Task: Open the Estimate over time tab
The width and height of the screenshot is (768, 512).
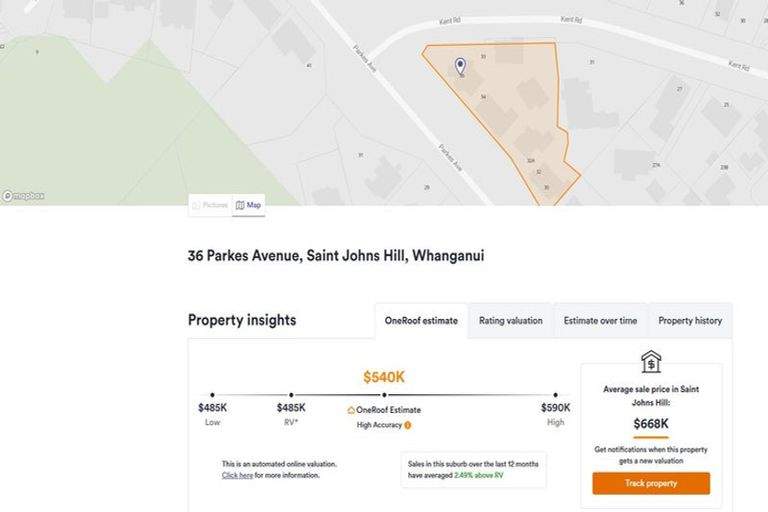Action: point(600,321)
